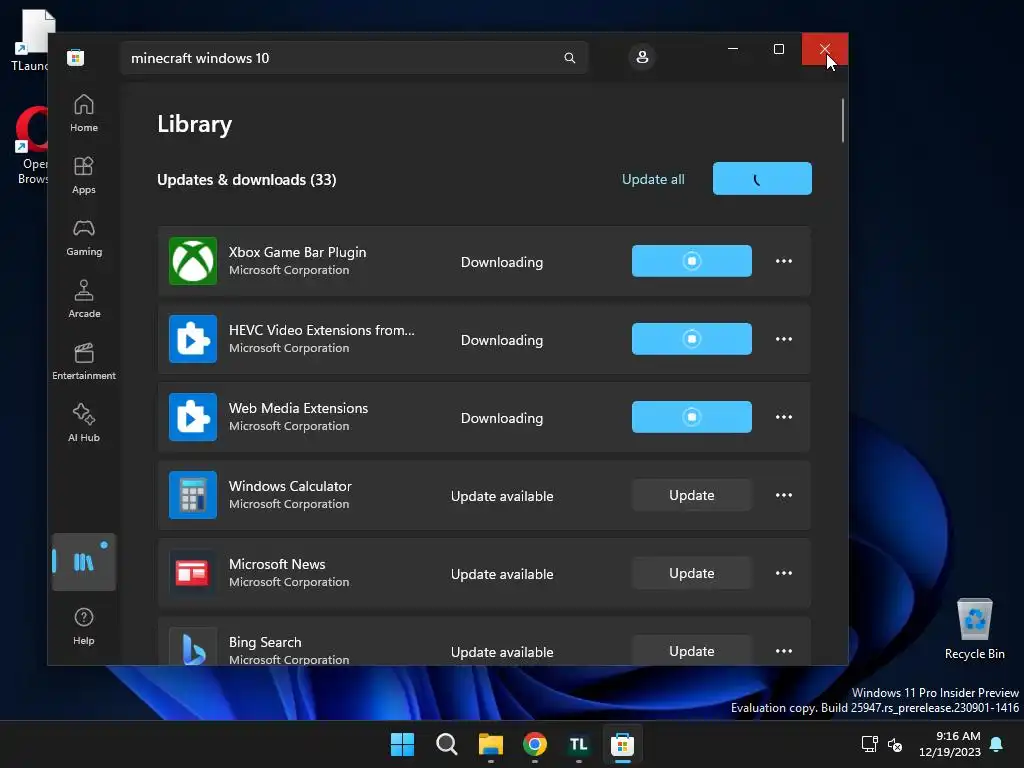This screenshot has width=1024, height=768.
Task: Select the Library icon in sidebar
Action: point(84,562)
